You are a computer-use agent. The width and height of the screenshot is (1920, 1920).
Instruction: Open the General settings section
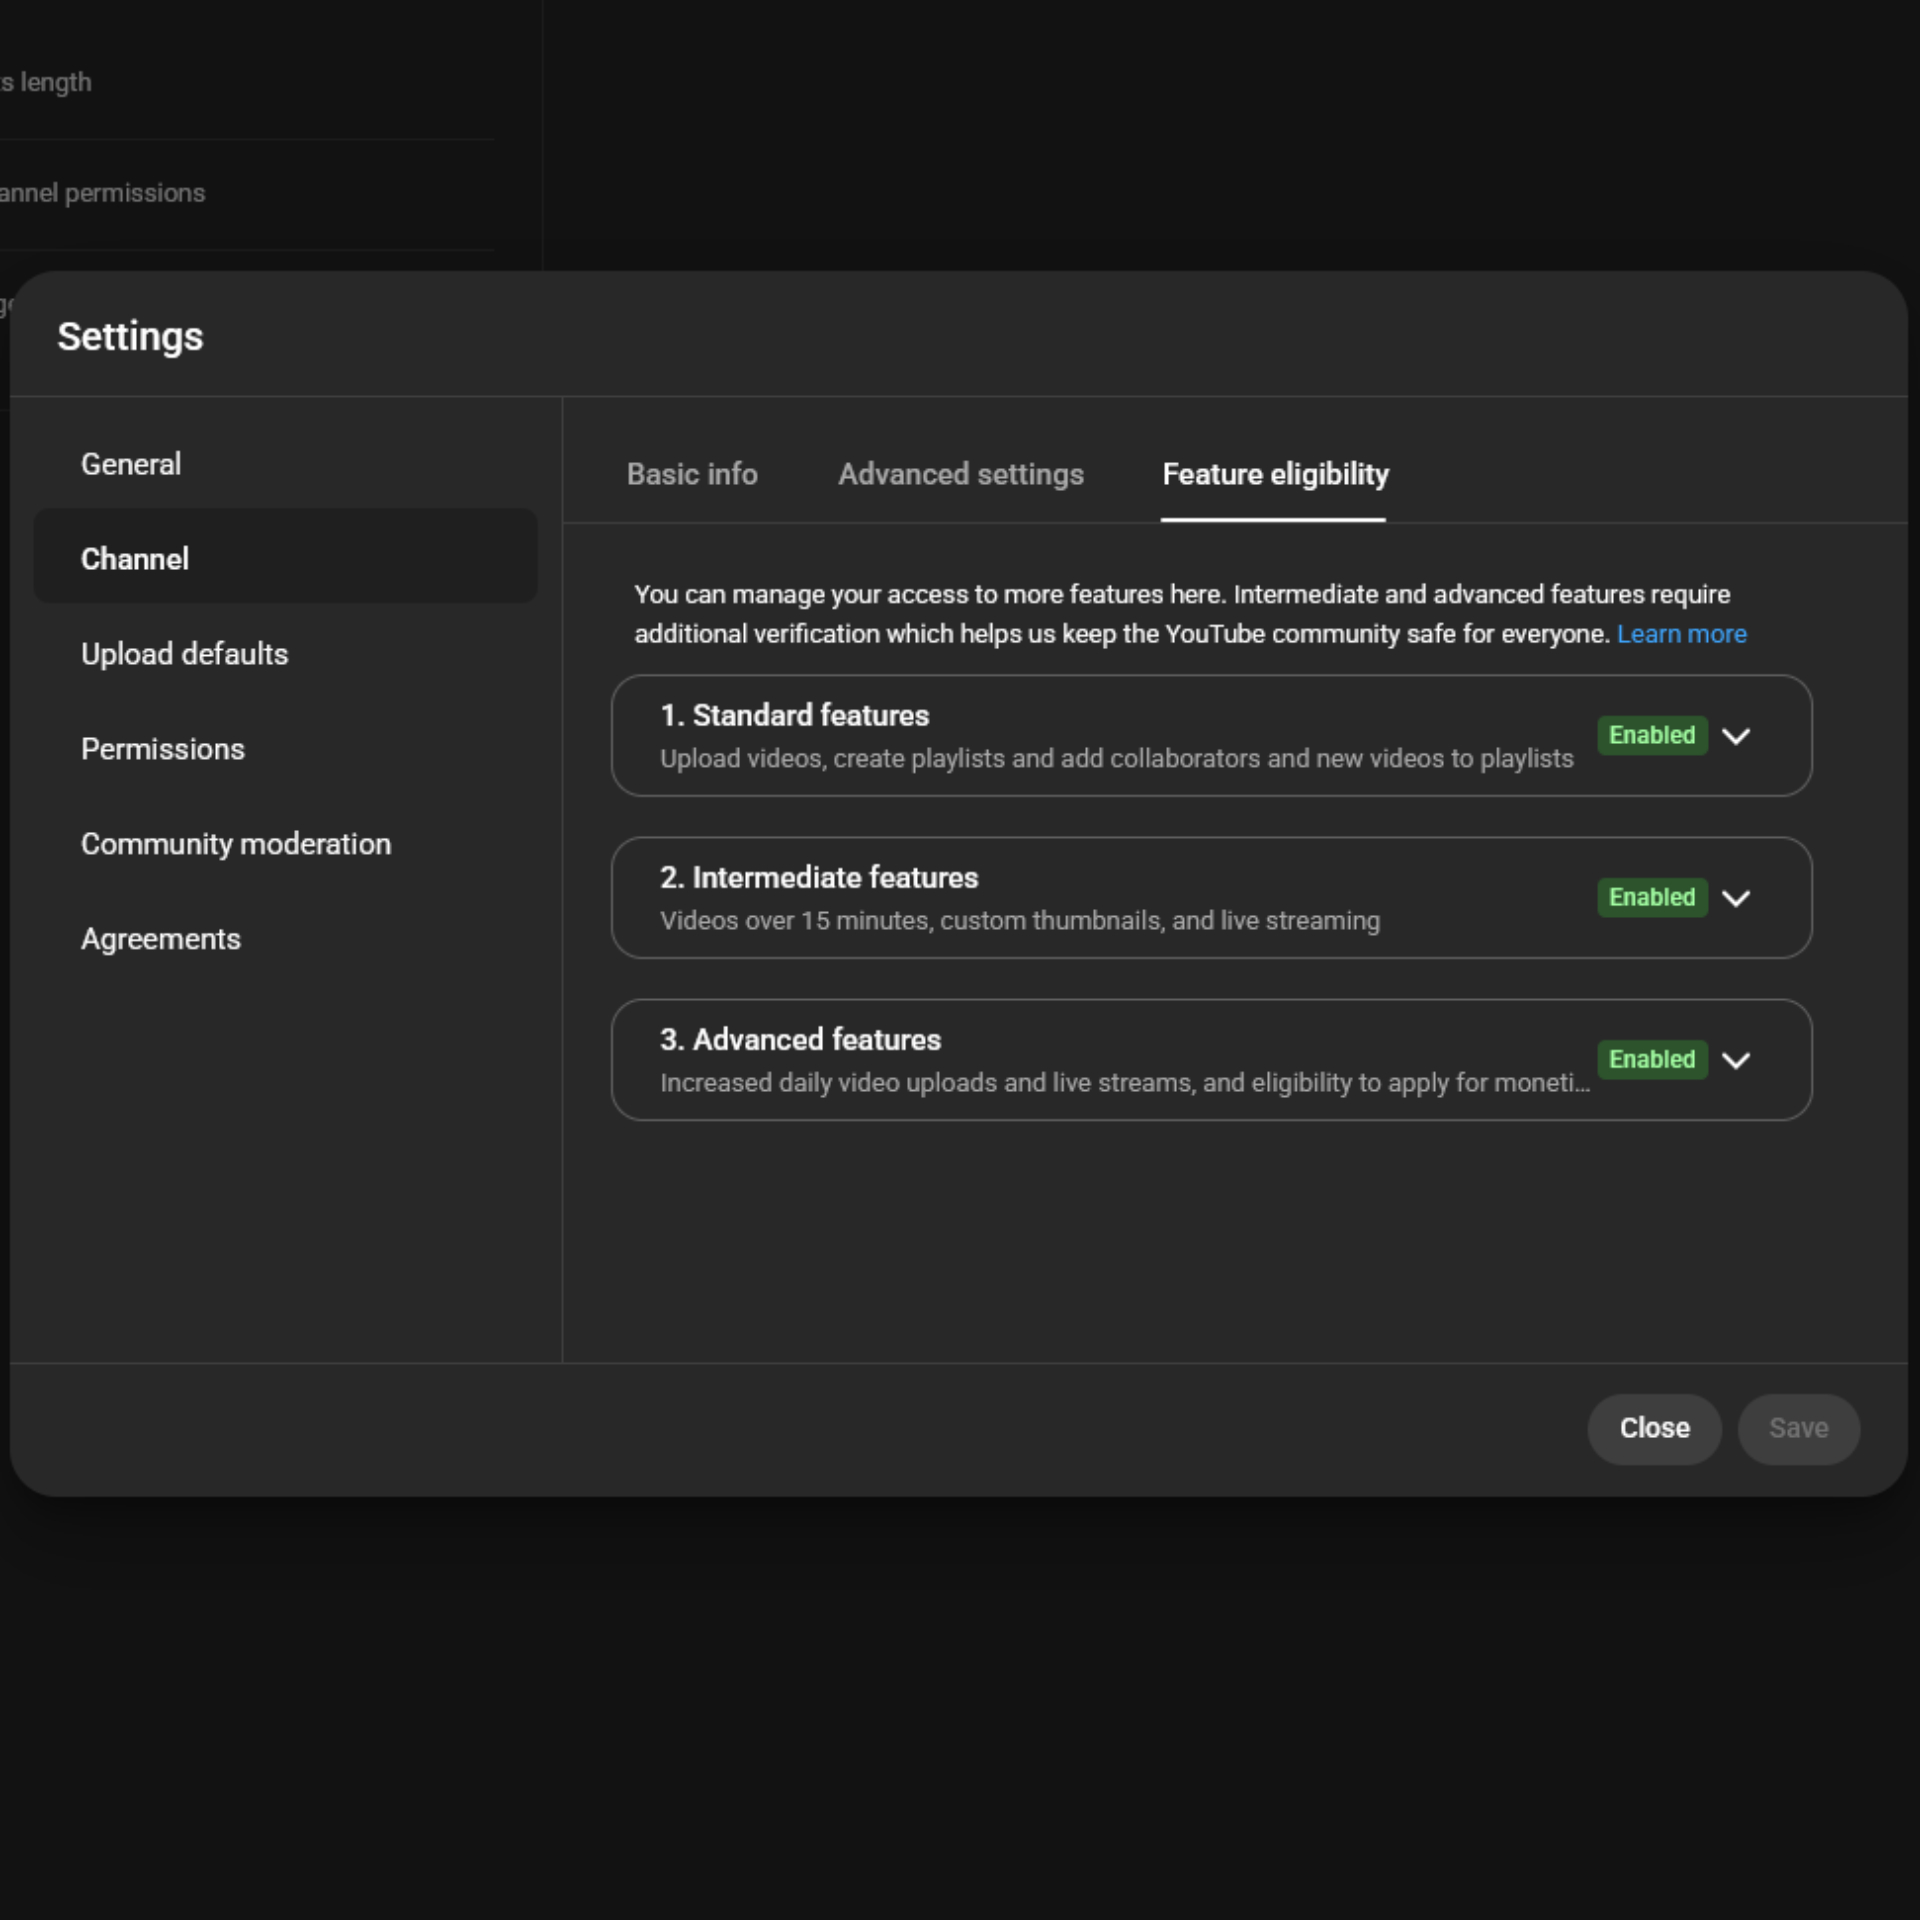pos(131,464)
